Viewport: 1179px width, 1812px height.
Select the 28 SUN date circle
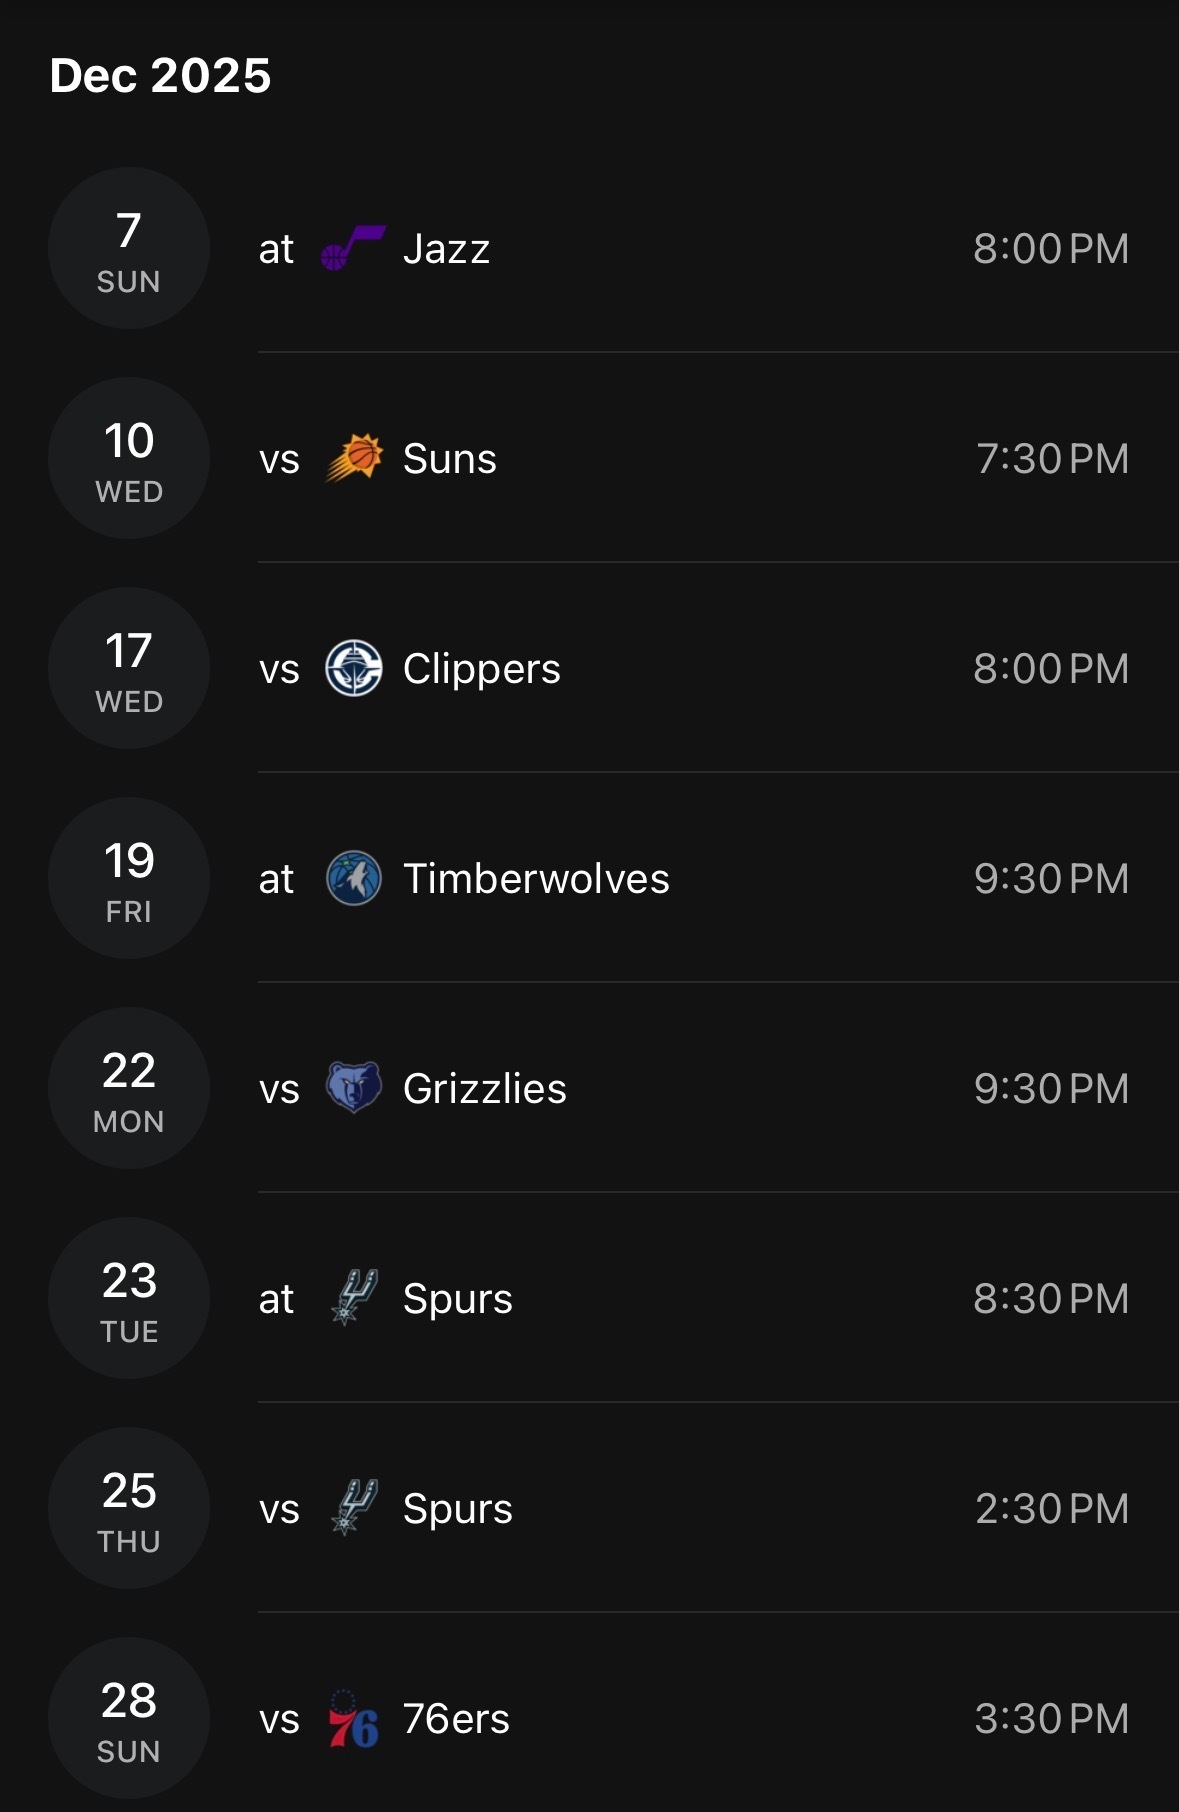(x=129, y=1718)
